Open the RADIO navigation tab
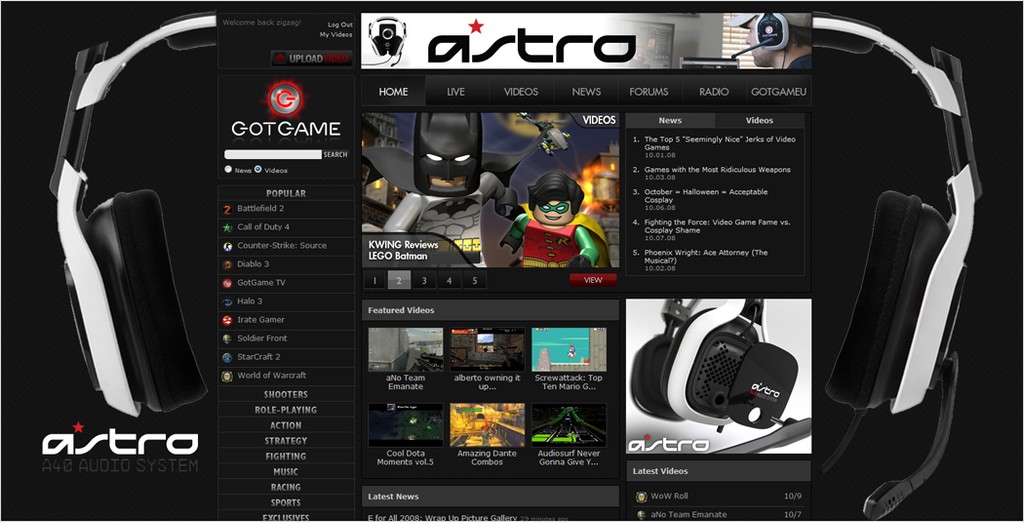Viewport: 1024px width, 522px height. tap(714, 91)
